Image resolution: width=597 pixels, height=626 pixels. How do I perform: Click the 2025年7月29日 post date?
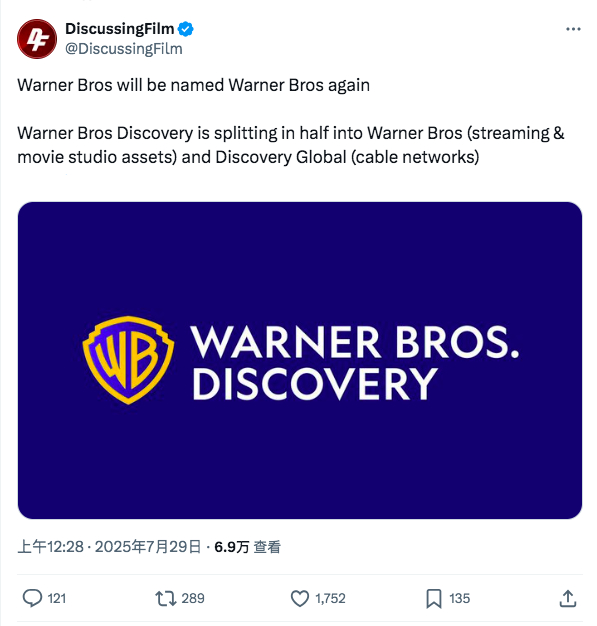coord(148,547)
